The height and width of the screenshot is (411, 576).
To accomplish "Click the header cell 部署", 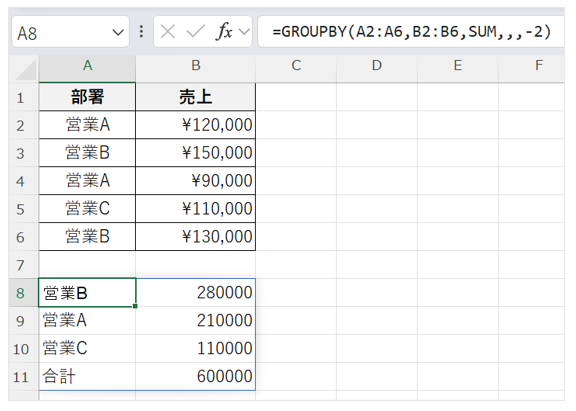I will pos(87,97).
